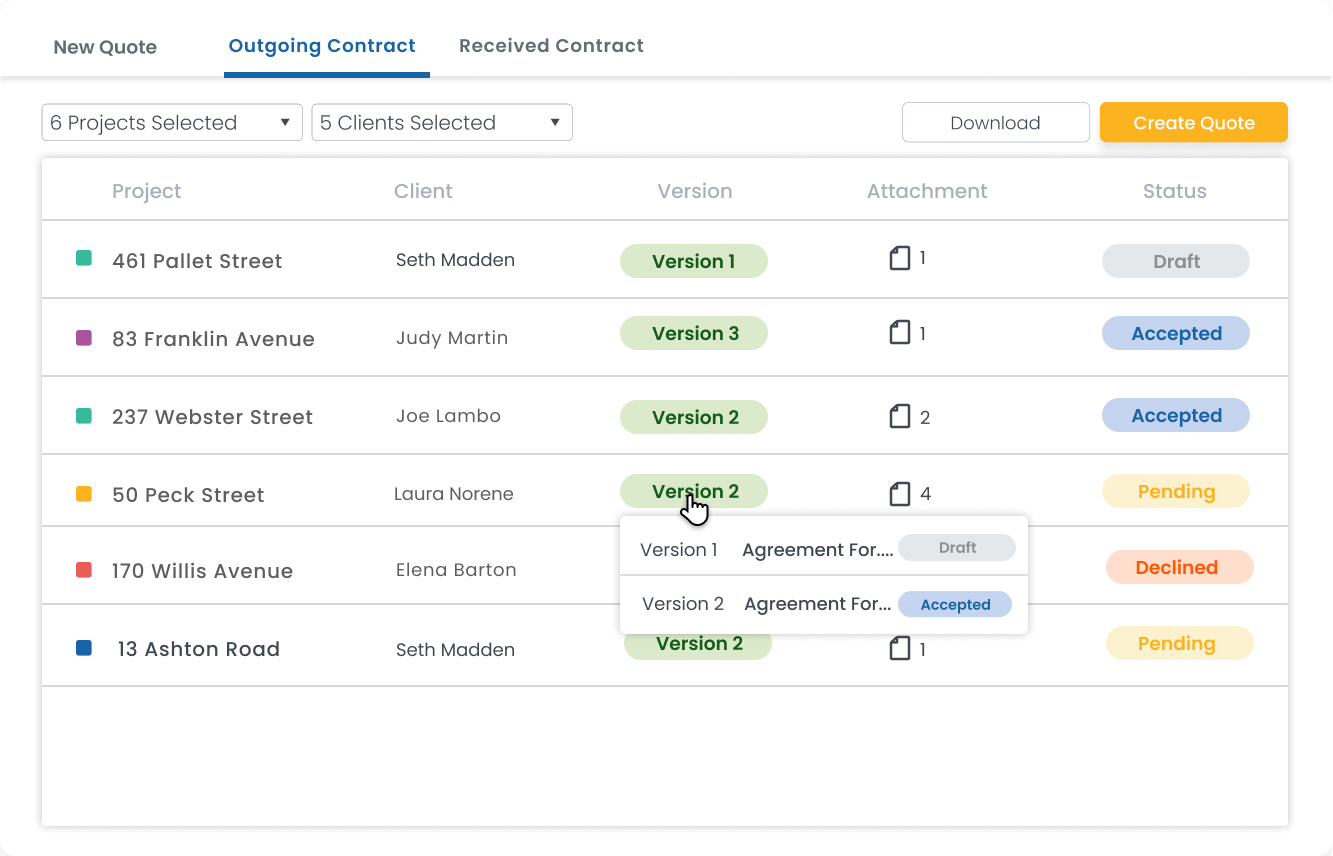Viewport: 1333px width, 856px height.
Task: Click attachment icon for 461 Pallet Street
Action: [x=900, y=259]
